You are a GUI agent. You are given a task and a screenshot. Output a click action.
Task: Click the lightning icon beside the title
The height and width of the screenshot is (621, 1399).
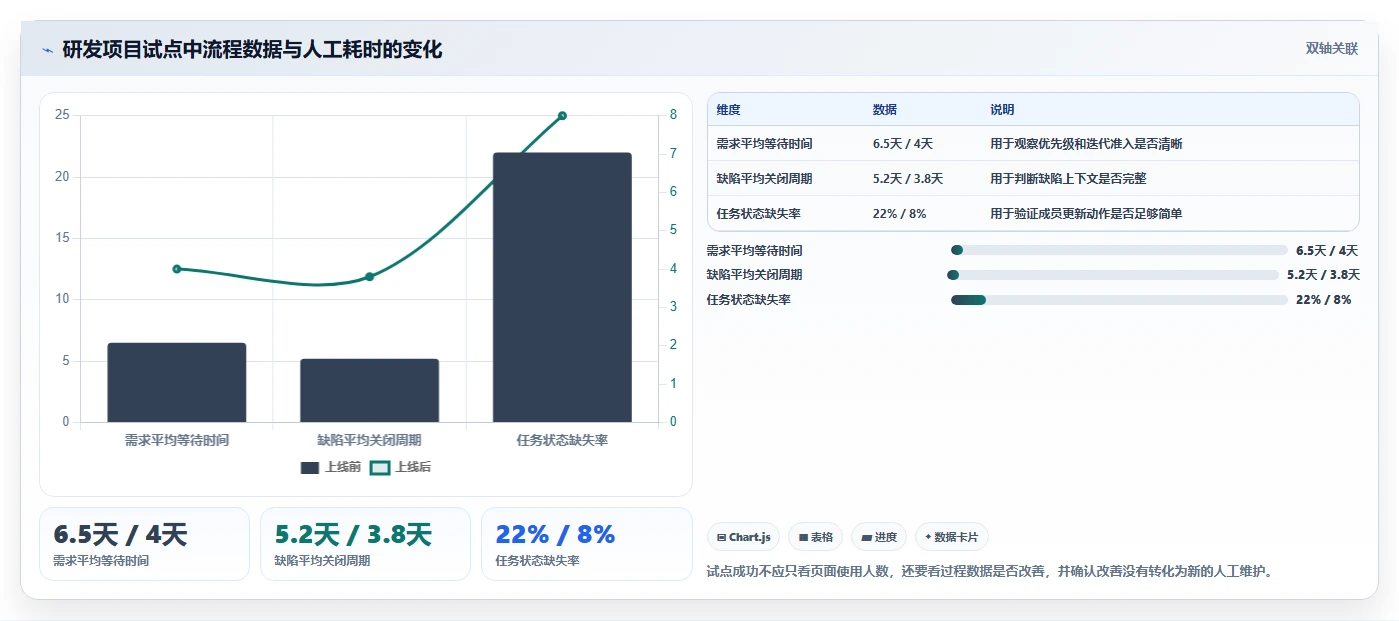[47, 50]
